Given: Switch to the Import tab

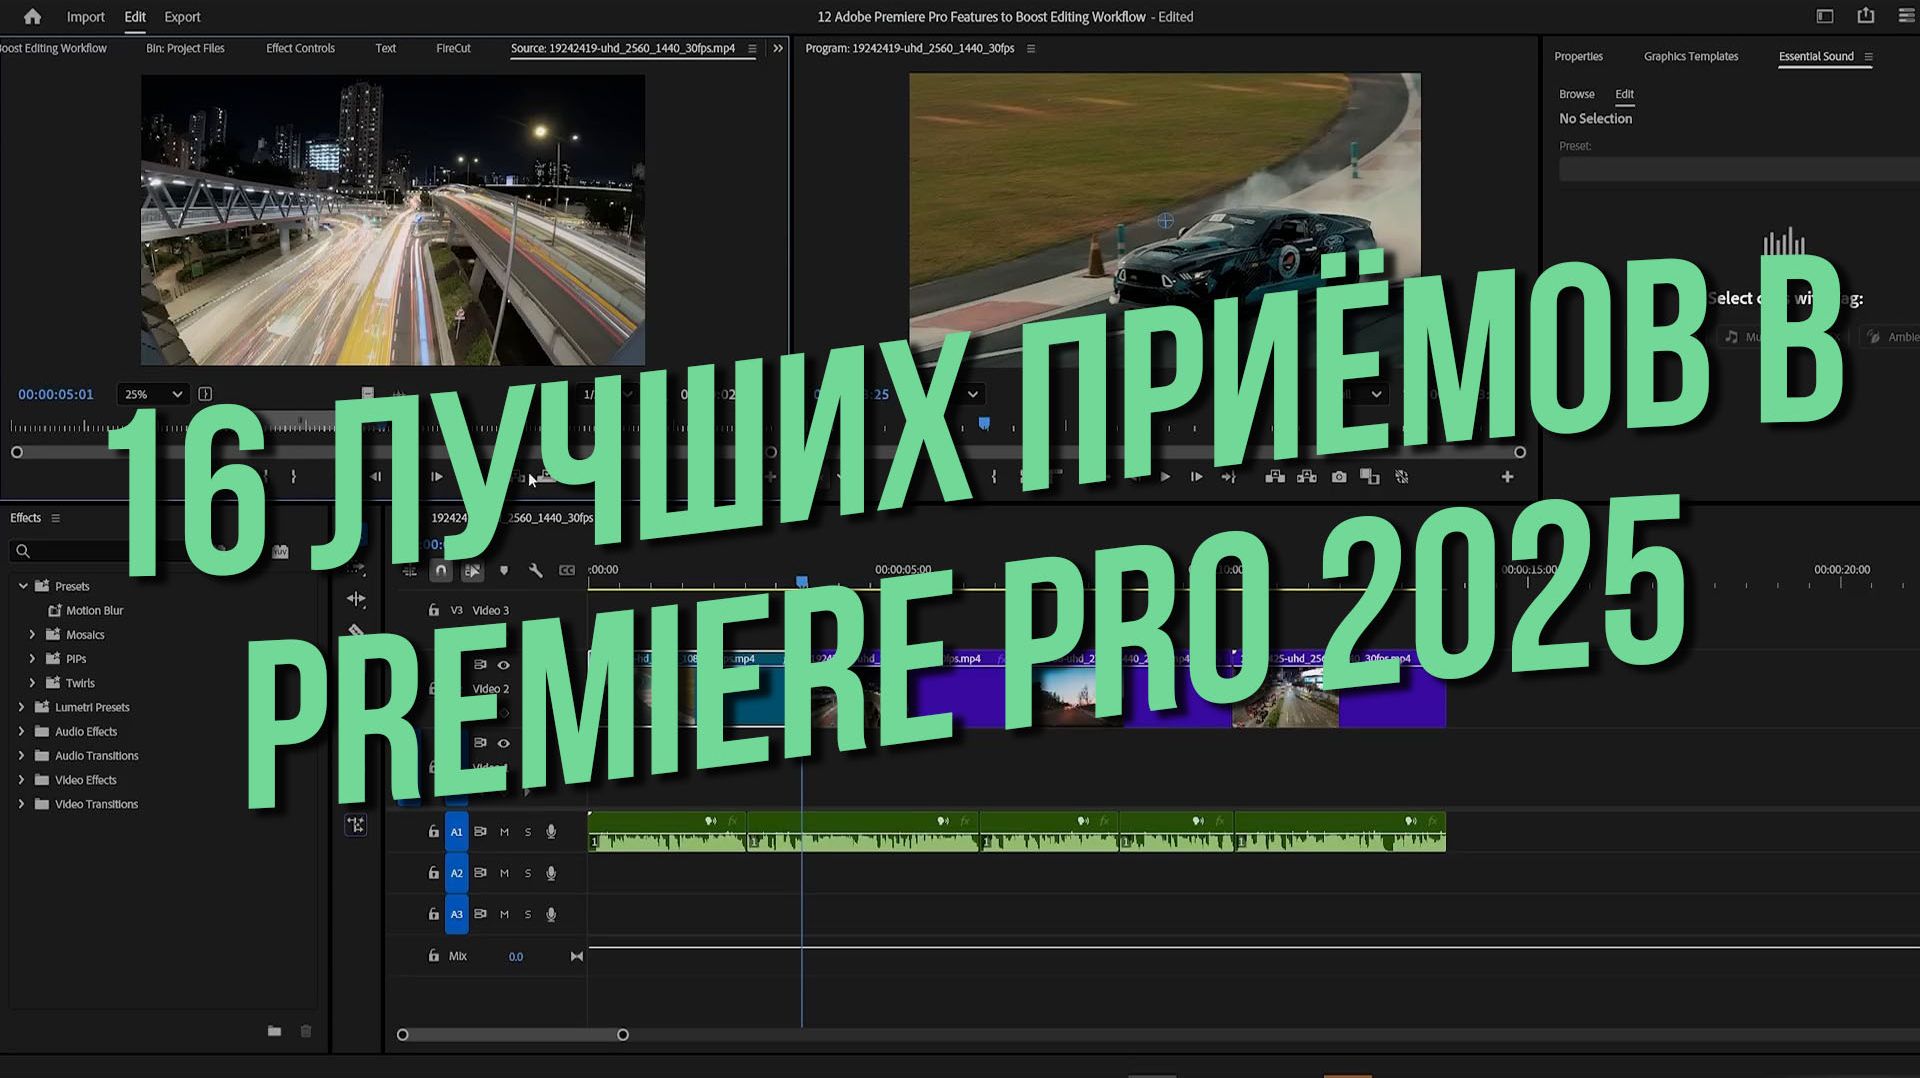Looking at the screenshot, I should pyautogui.click(x=85, y=17).
